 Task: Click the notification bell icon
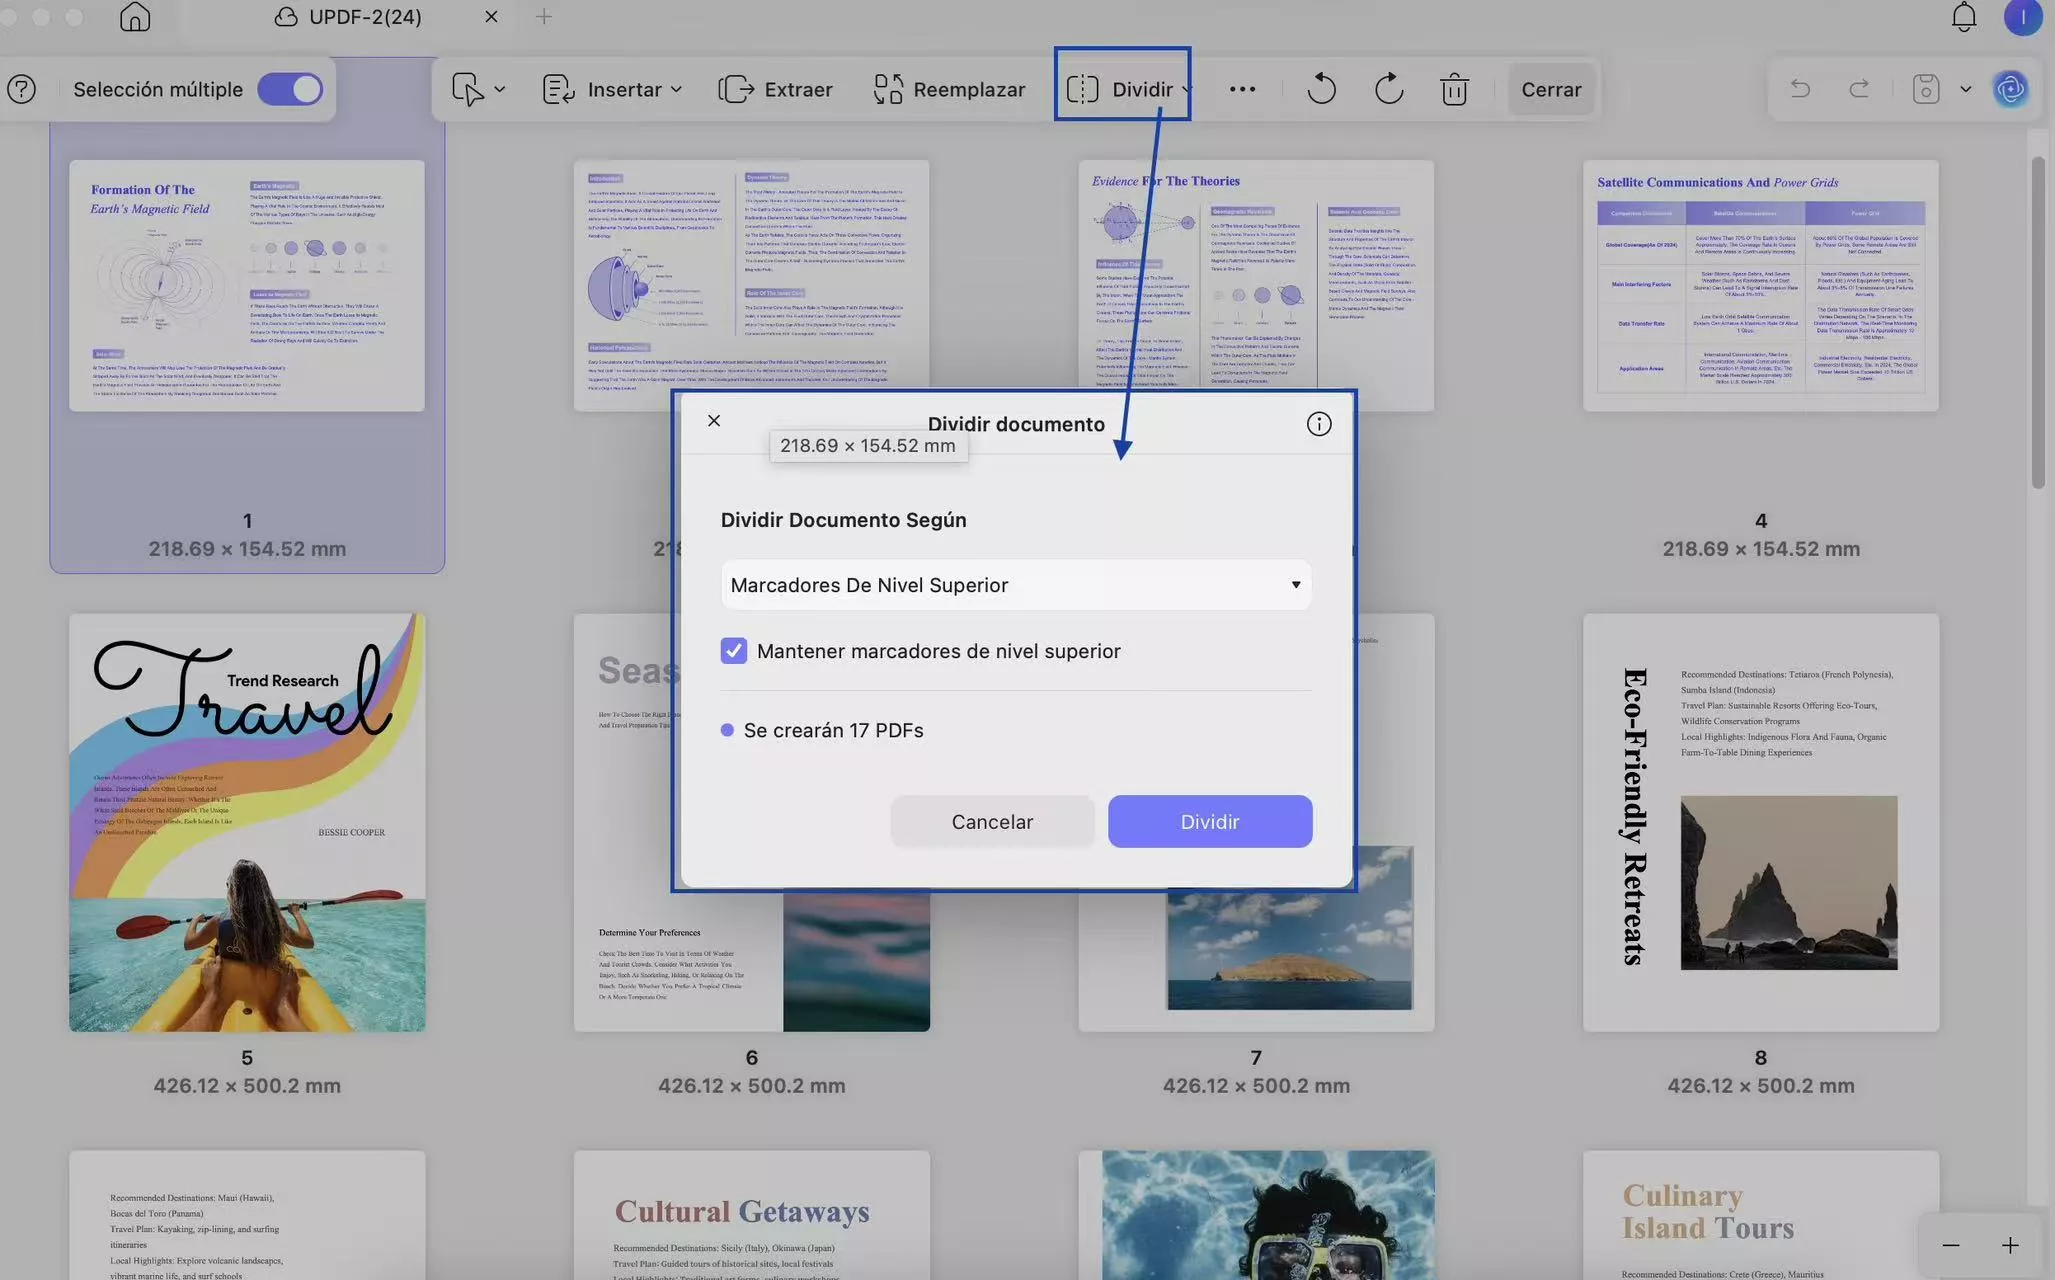[x=1963, y=17]
